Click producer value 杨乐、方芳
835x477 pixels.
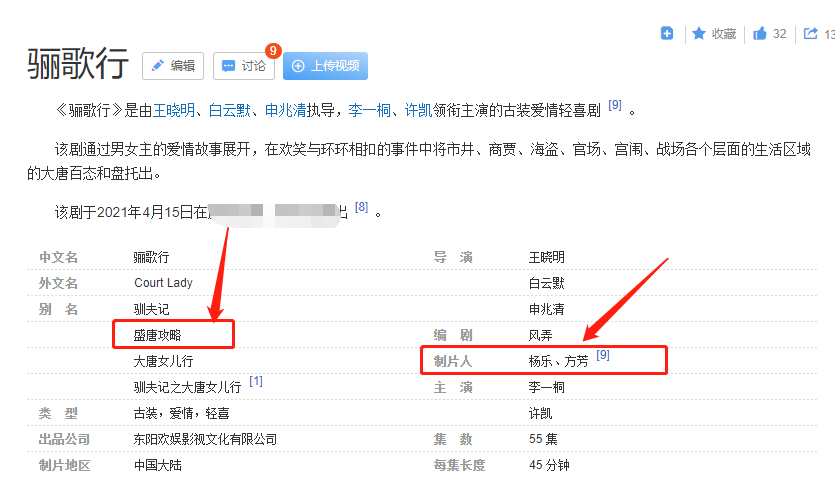coord(559,361)
